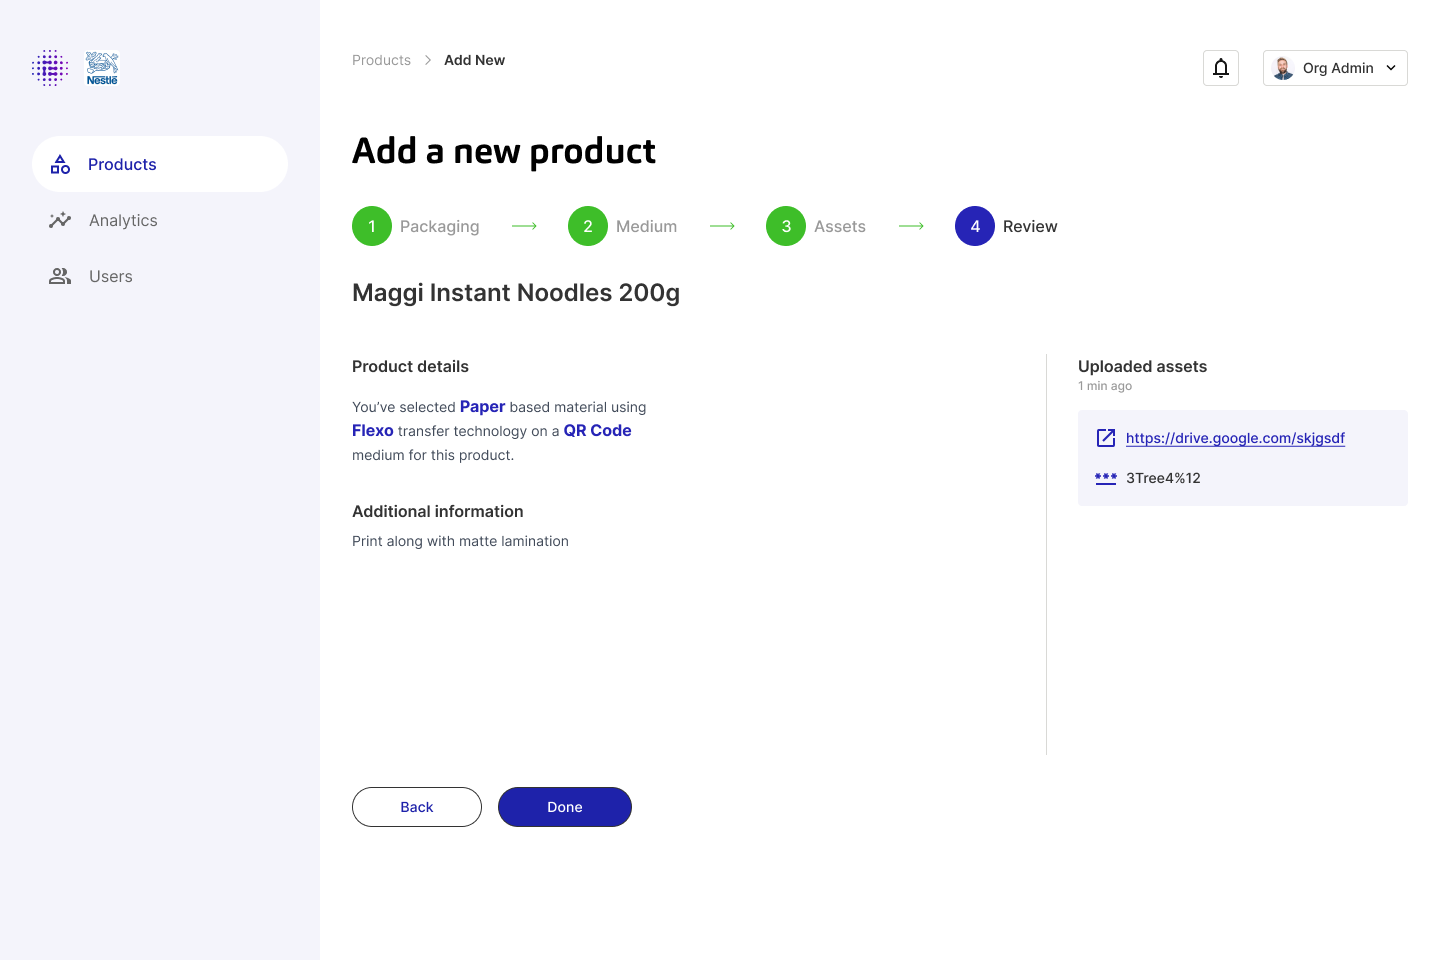Click the Products shapes icon in sidebar
The image size is (1440, 960).
click(61, 164)
